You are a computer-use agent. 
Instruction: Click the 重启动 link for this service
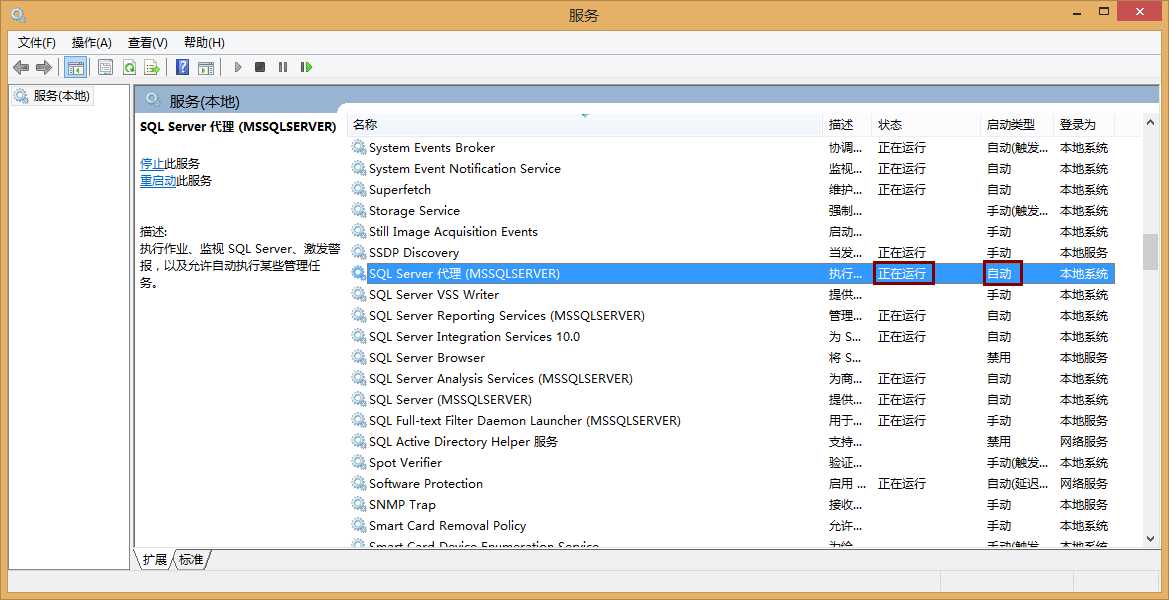click(158, 180)
